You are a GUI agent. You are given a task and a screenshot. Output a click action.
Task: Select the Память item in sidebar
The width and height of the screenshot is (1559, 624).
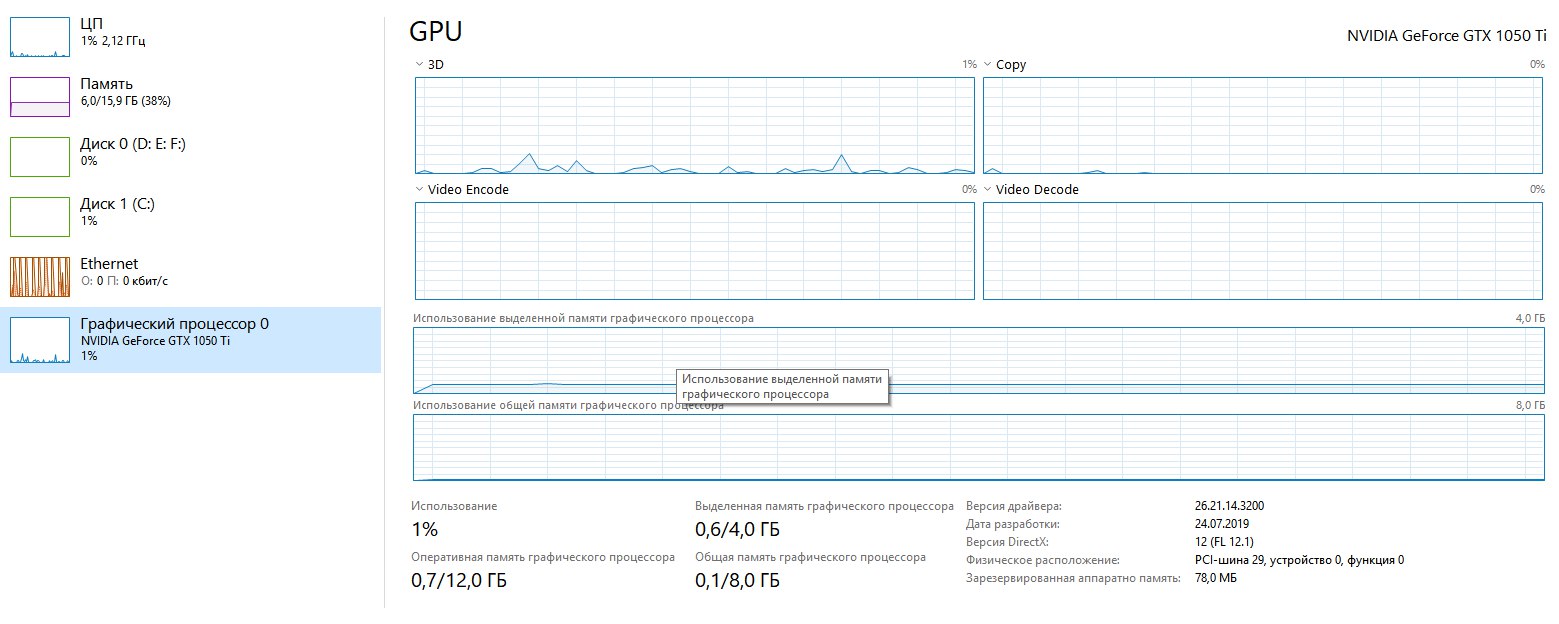(106, 84)
